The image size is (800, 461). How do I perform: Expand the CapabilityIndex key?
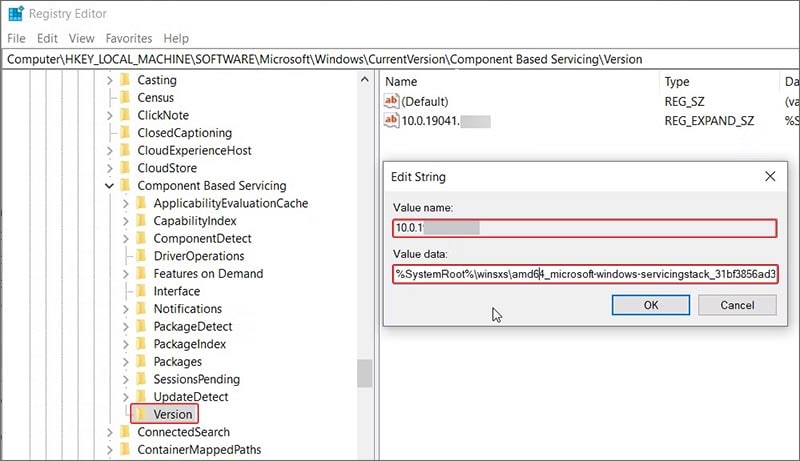pos(126,221)
